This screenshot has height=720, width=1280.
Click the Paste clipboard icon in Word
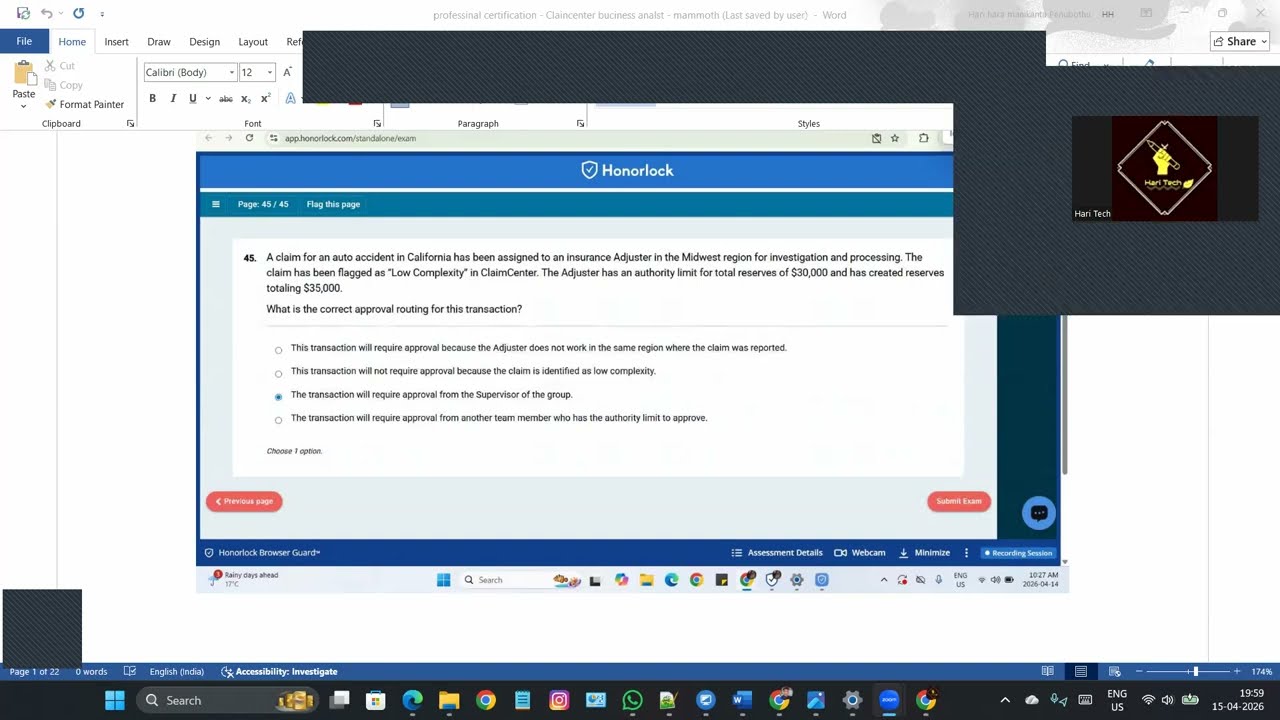[24, 72]
